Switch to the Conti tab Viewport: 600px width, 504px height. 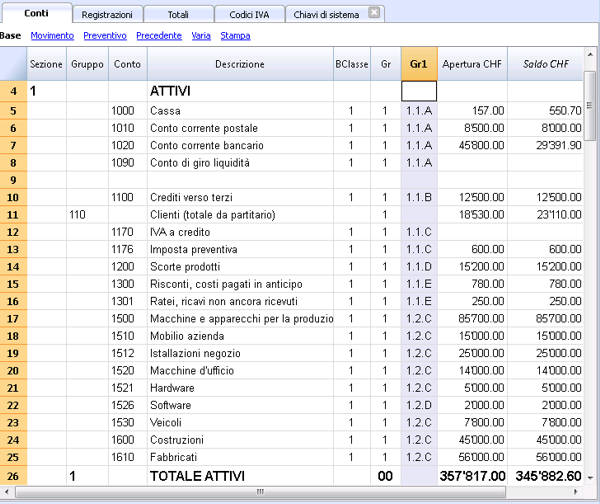(x=36, y=13)
